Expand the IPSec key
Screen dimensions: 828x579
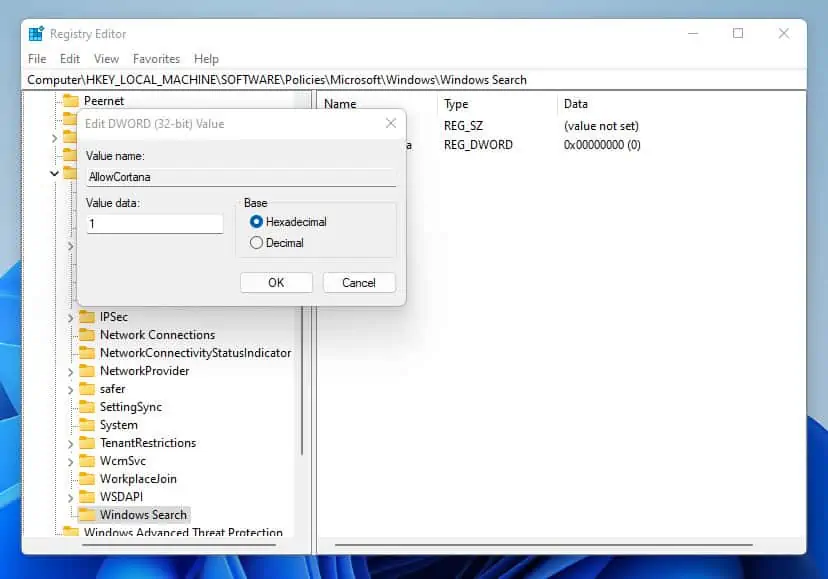click(70, 317)
